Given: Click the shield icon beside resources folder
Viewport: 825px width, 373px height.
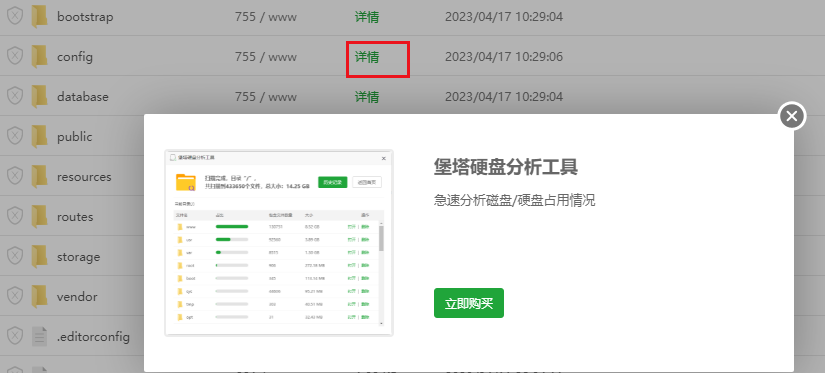Looking at the screenshot, I should (x=15, y=176).
